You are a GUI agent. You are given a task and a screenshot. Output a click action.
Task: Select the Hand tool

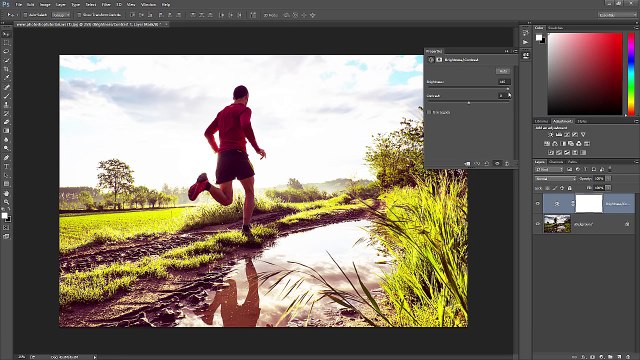tap(6, 193)
